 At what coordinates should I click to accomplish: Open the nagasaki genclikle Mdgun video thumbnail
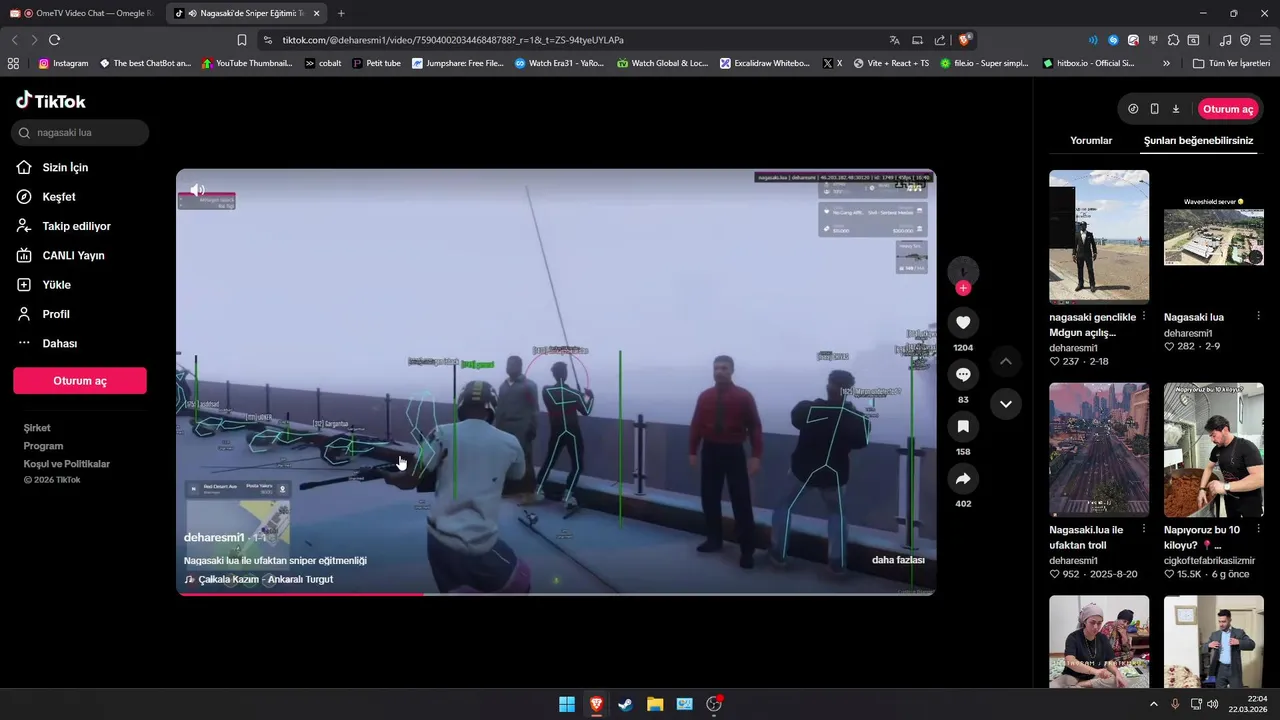pyautogui.click(x=1099, y=237)
